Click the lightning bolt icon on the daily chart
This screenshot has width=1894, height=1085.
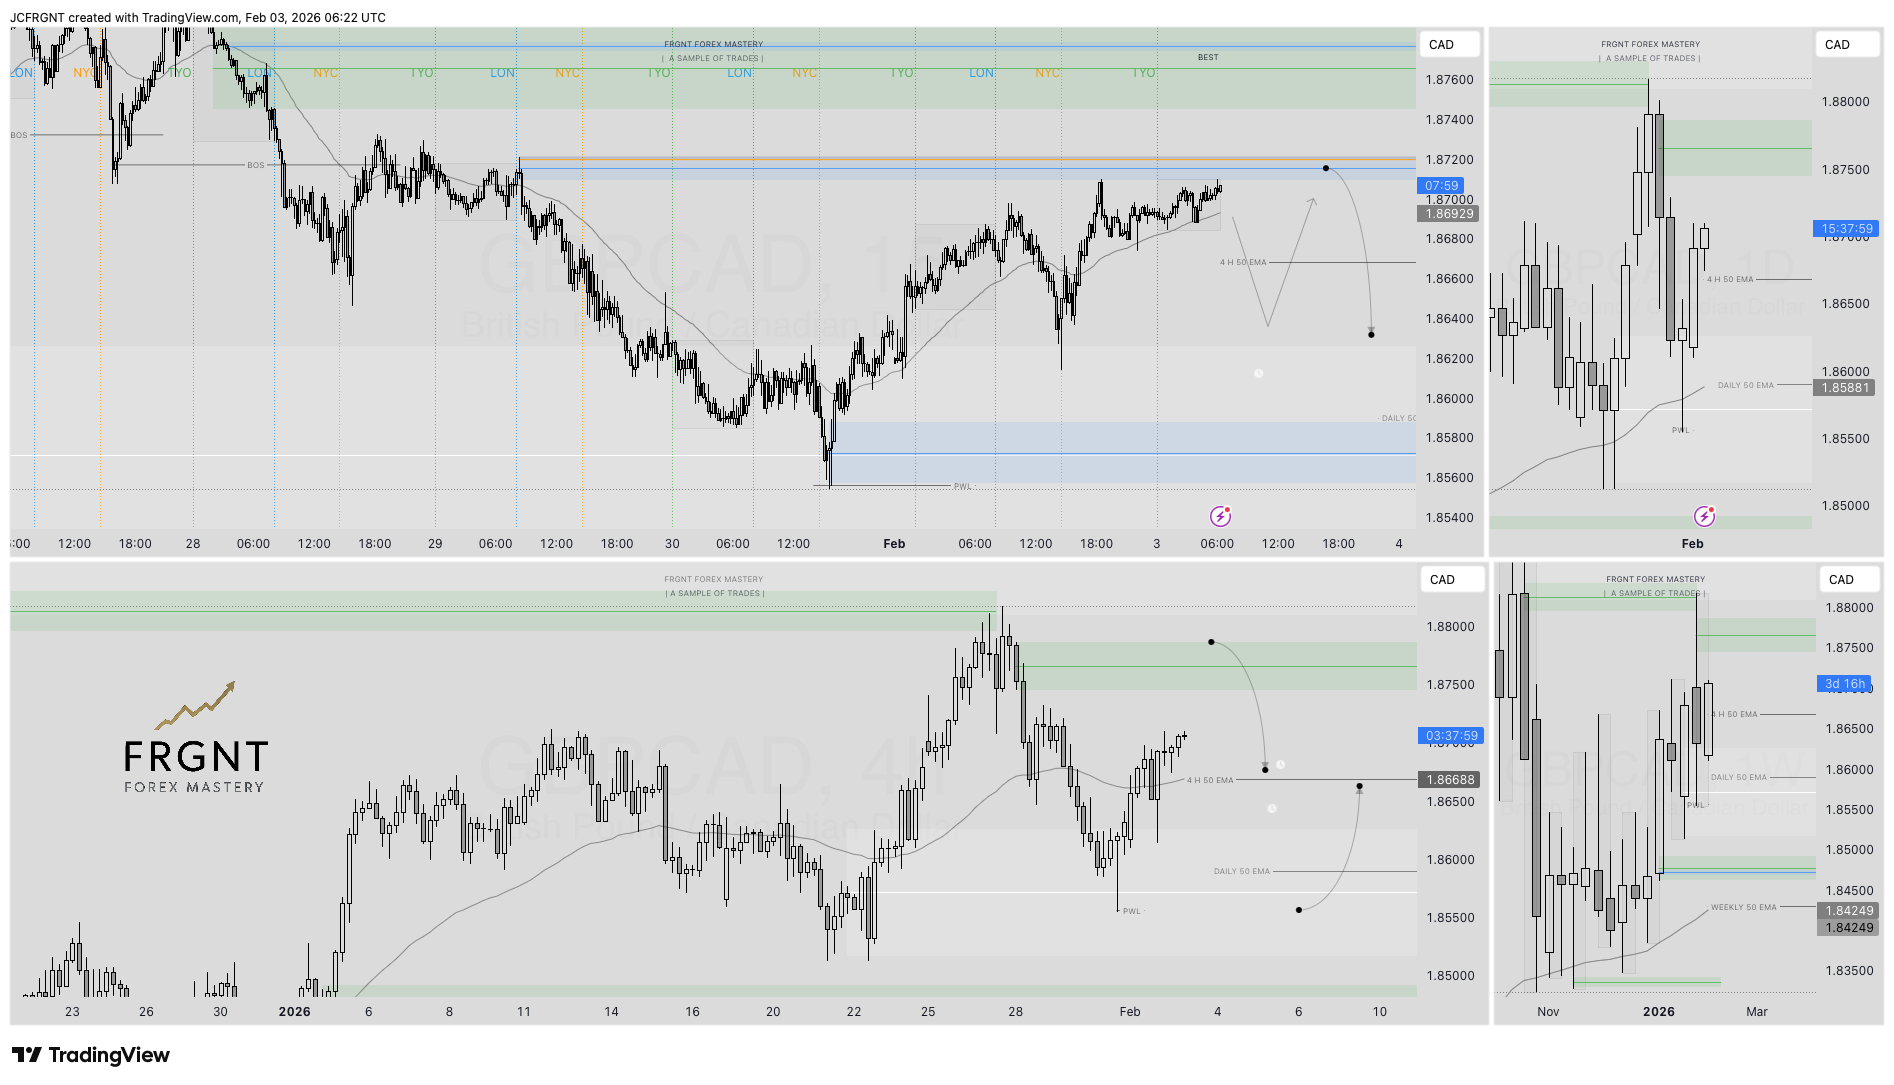1704,516
